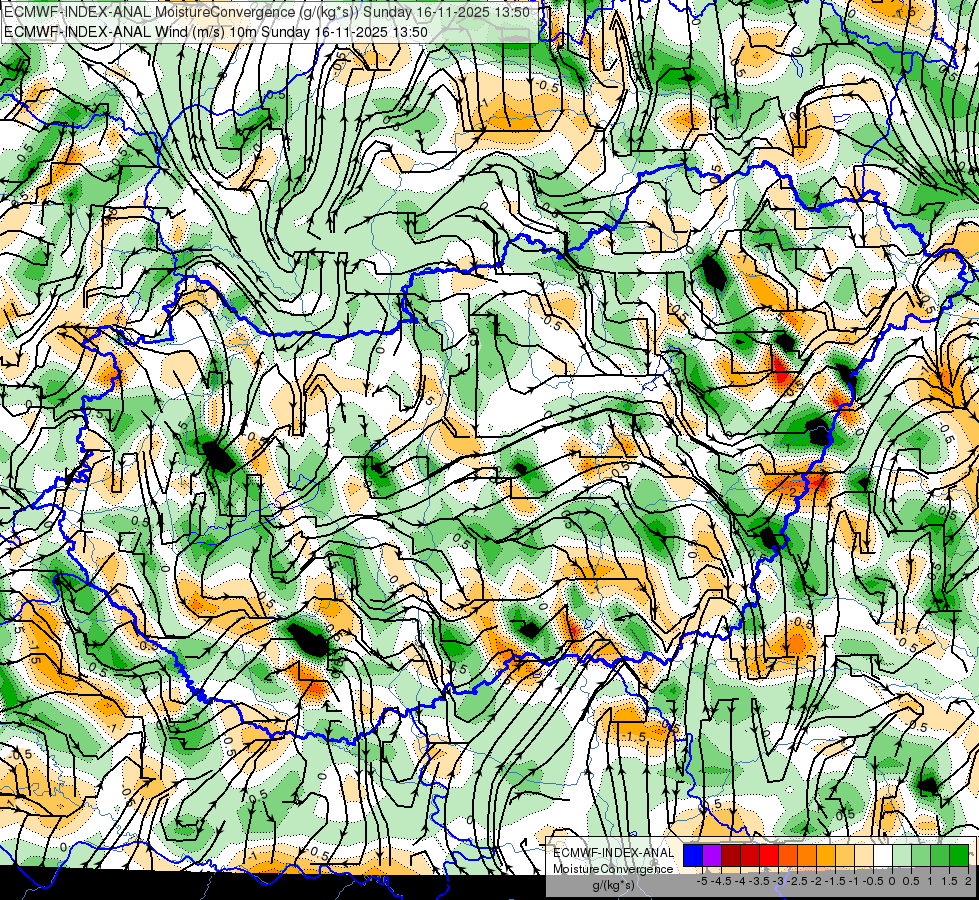Click the -3.5 tick label on the colorbar
Viewport: 979px width, 900px height.
(758, 881)
